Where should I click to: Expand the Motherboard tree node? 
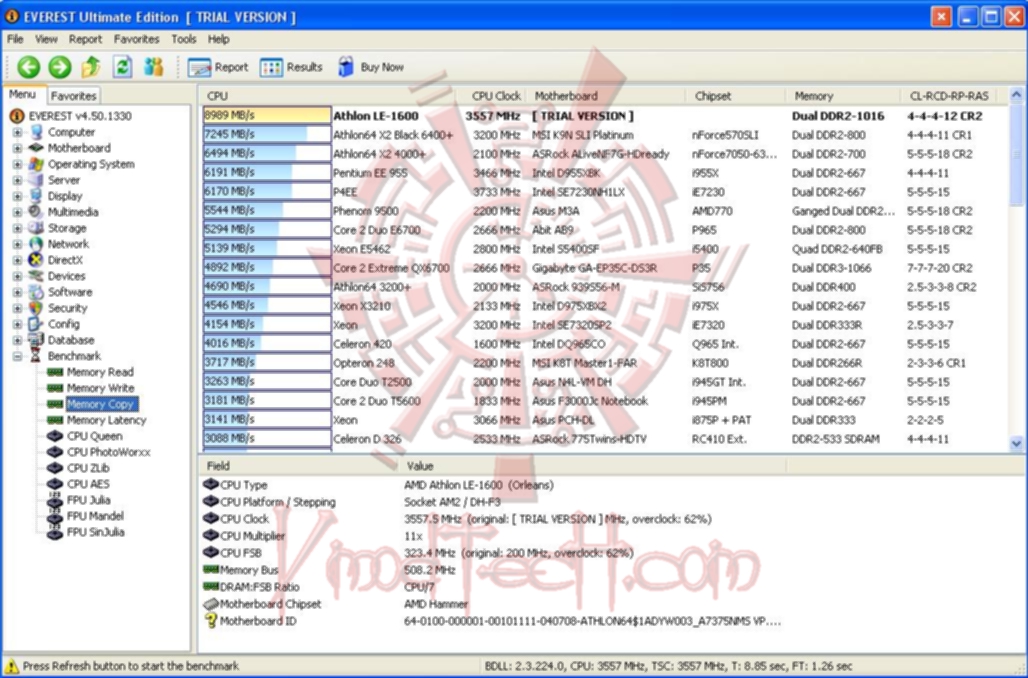[18, 148]
